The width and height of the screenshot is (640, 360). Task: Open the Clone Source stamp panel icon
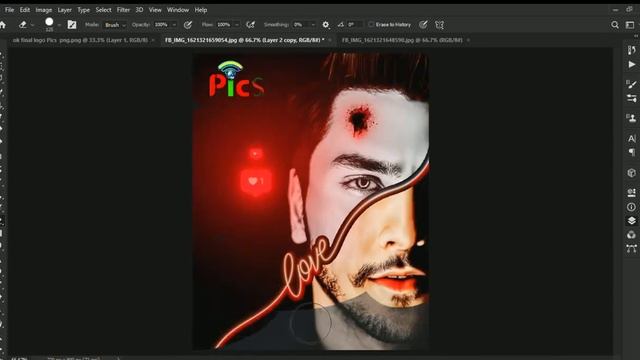pyautogui.click(x=631, y=118)
